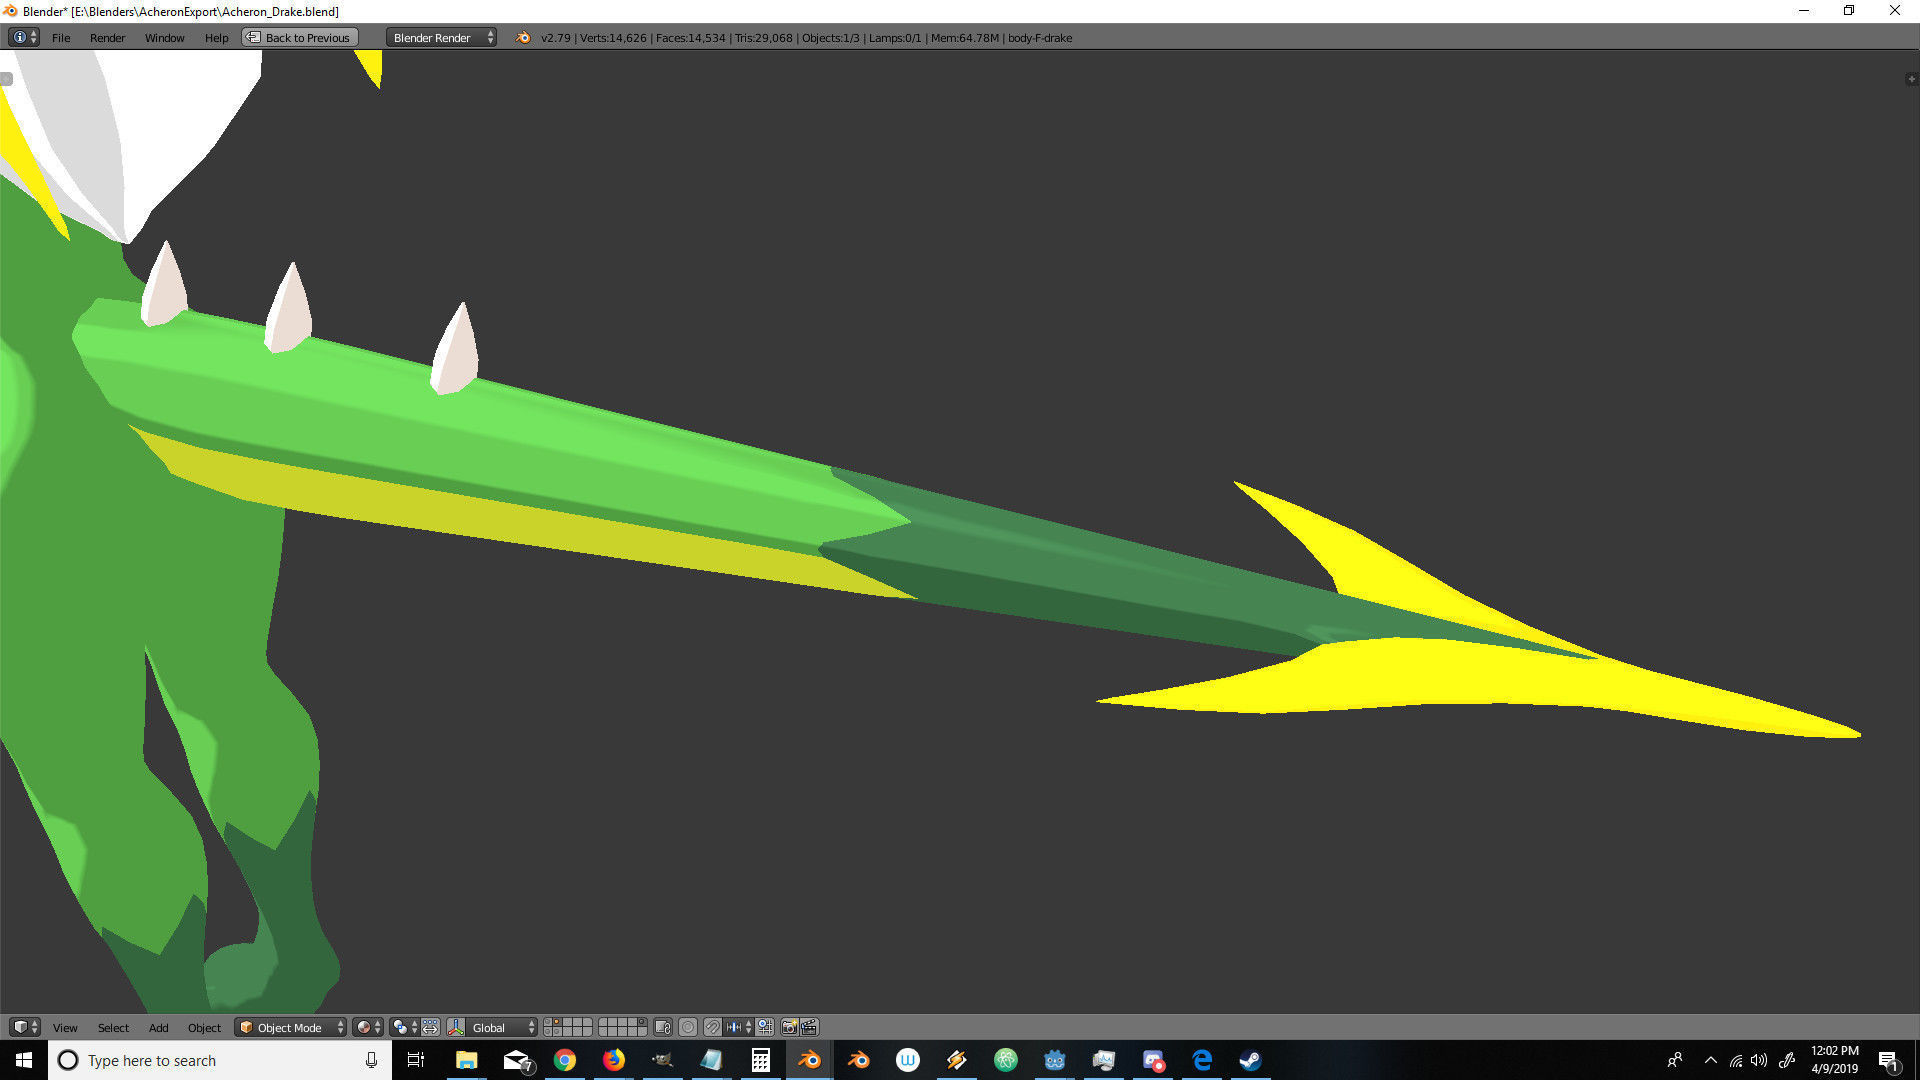Toggle the snap magnet icon
Screen dimensions: 1920x1080
coord(712,1027)
